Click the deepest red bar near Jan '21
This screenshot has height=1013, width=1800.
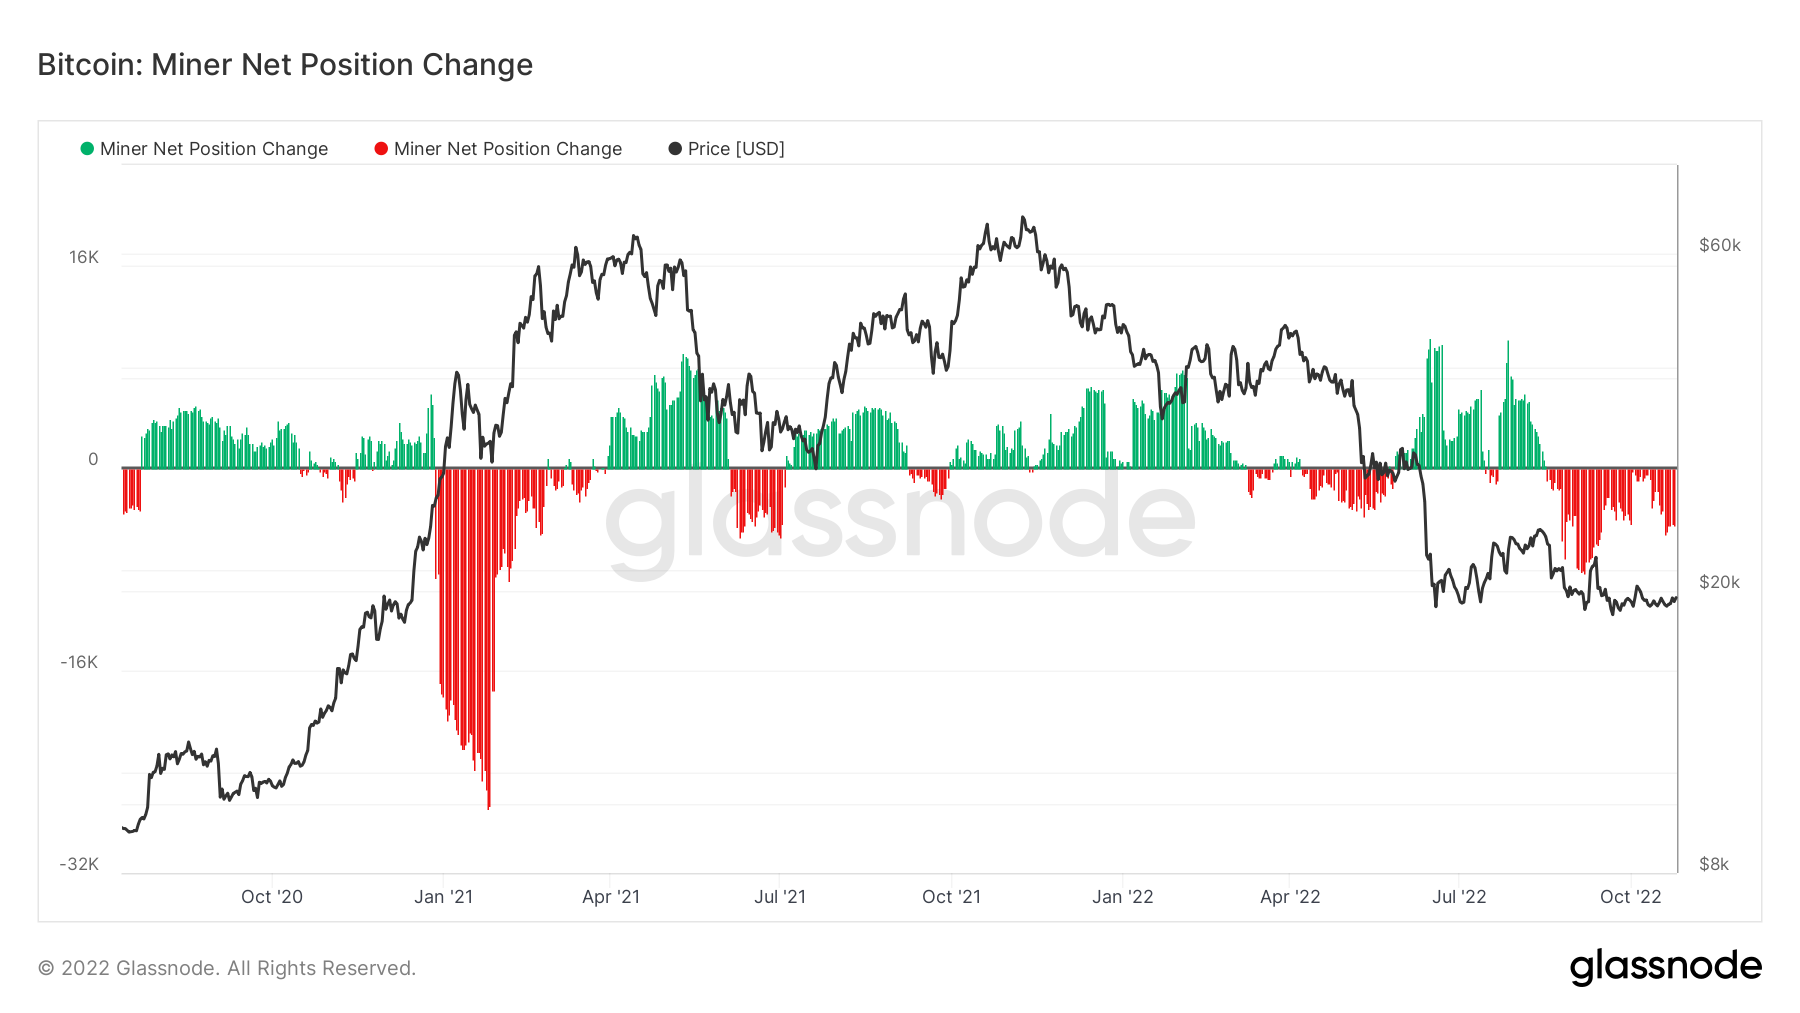488,638
